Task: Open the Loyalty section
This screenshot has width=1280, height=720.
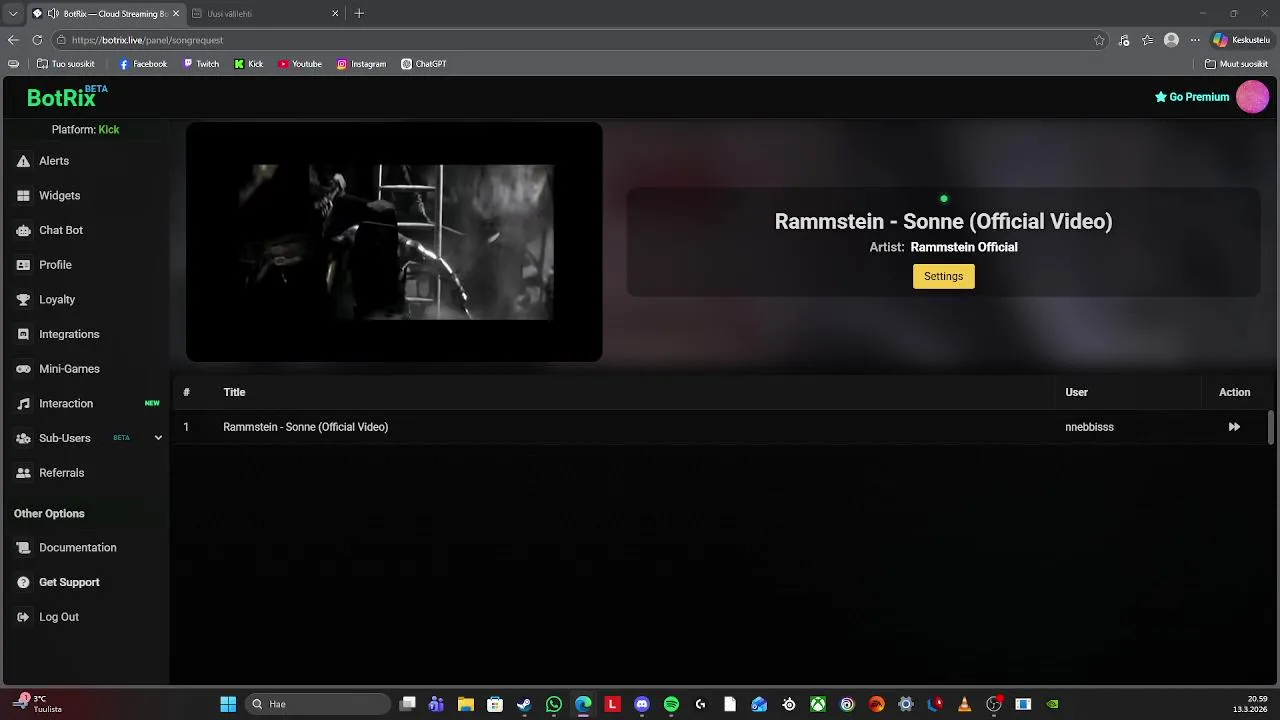Action: point(57,300)
